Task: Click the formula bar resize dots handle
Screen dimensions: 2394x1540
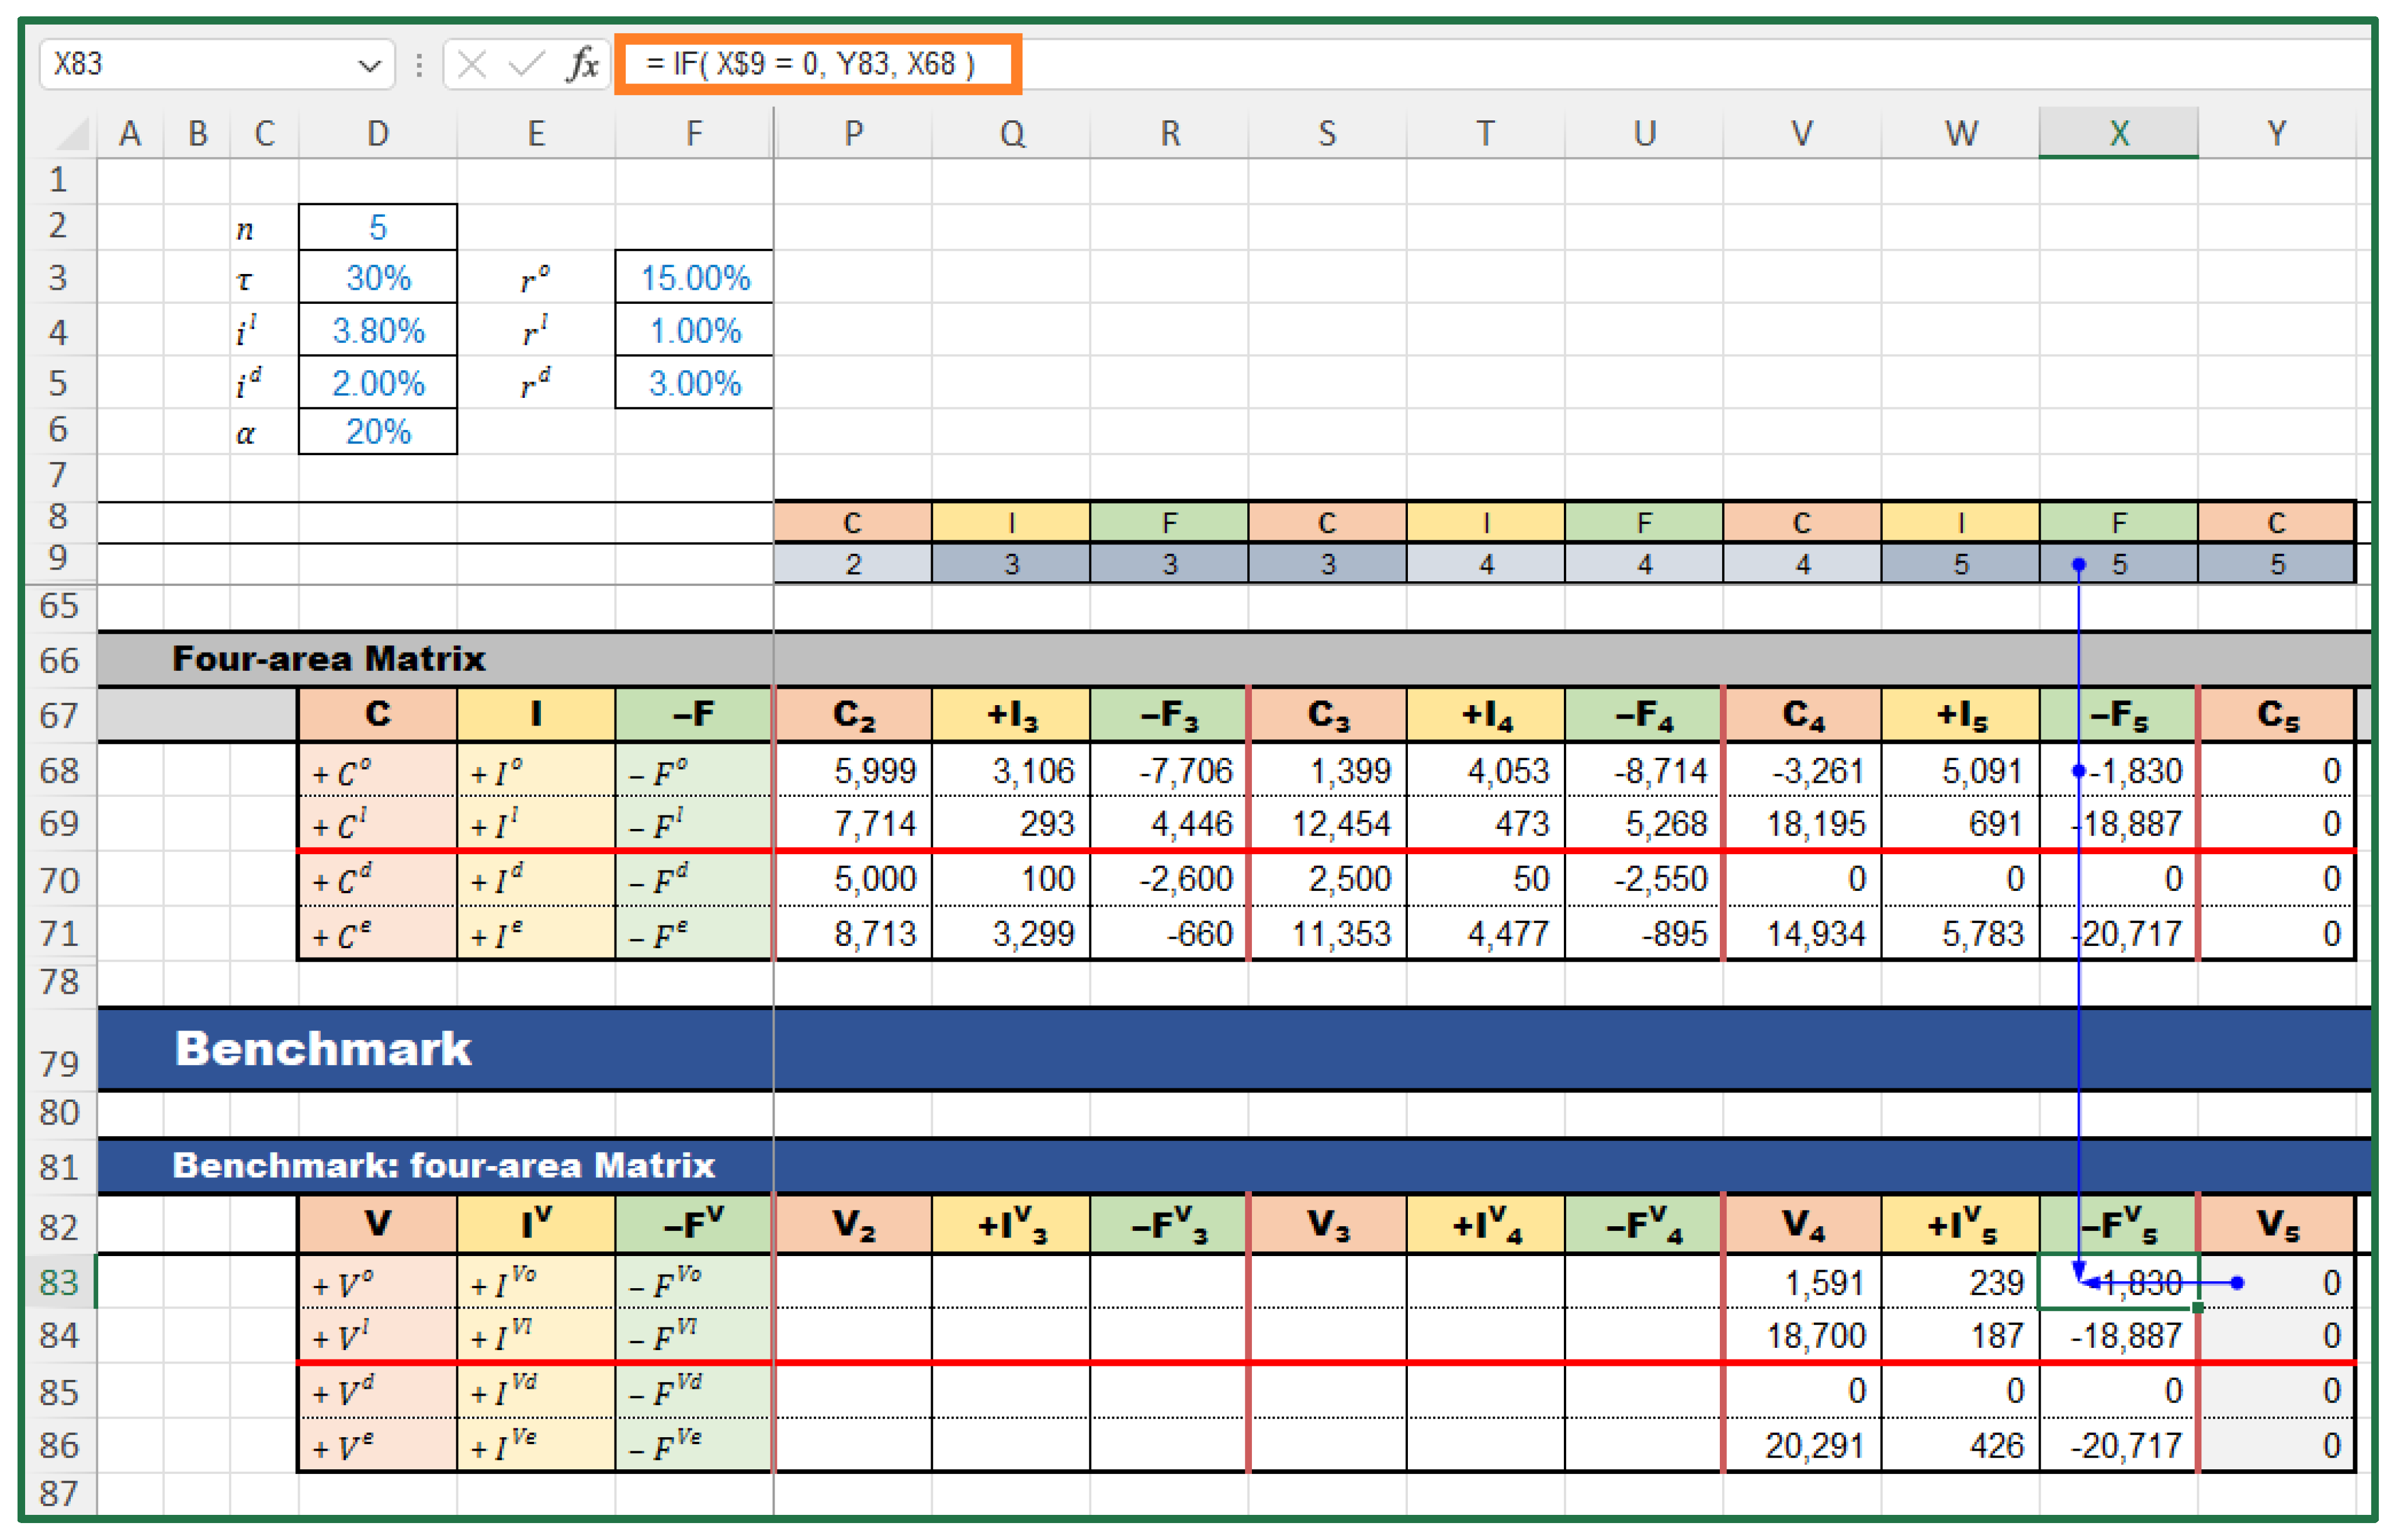Action: 419,65
